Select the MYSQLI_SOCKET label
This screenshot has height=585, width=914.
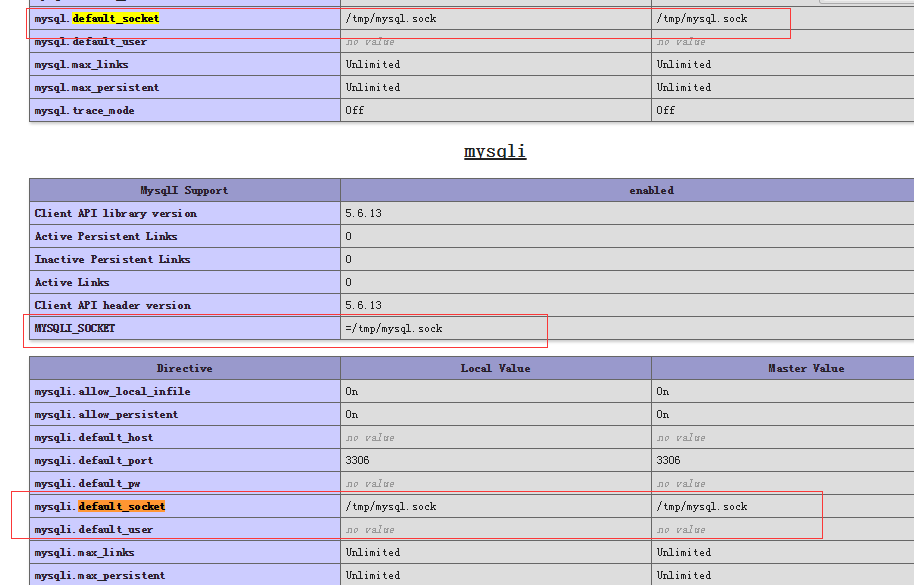[x=75, y=329]
